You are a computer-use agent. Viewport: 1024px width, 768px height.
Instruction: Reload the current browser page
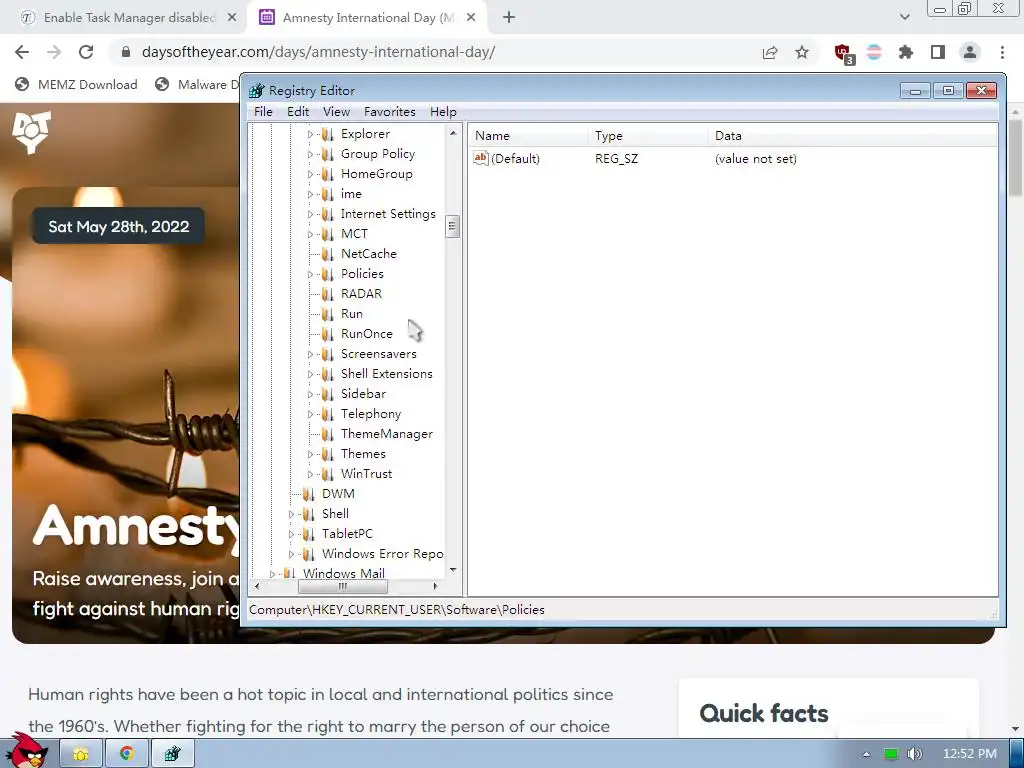pyautogui.click(x=86, y=52)
